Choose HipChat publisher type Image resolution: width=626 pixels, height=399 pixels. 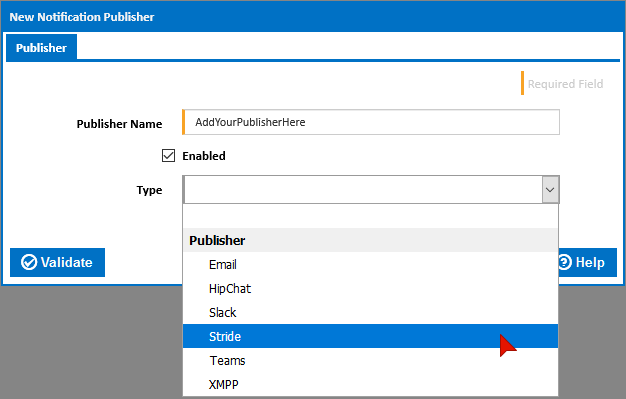tap(370, 288)
